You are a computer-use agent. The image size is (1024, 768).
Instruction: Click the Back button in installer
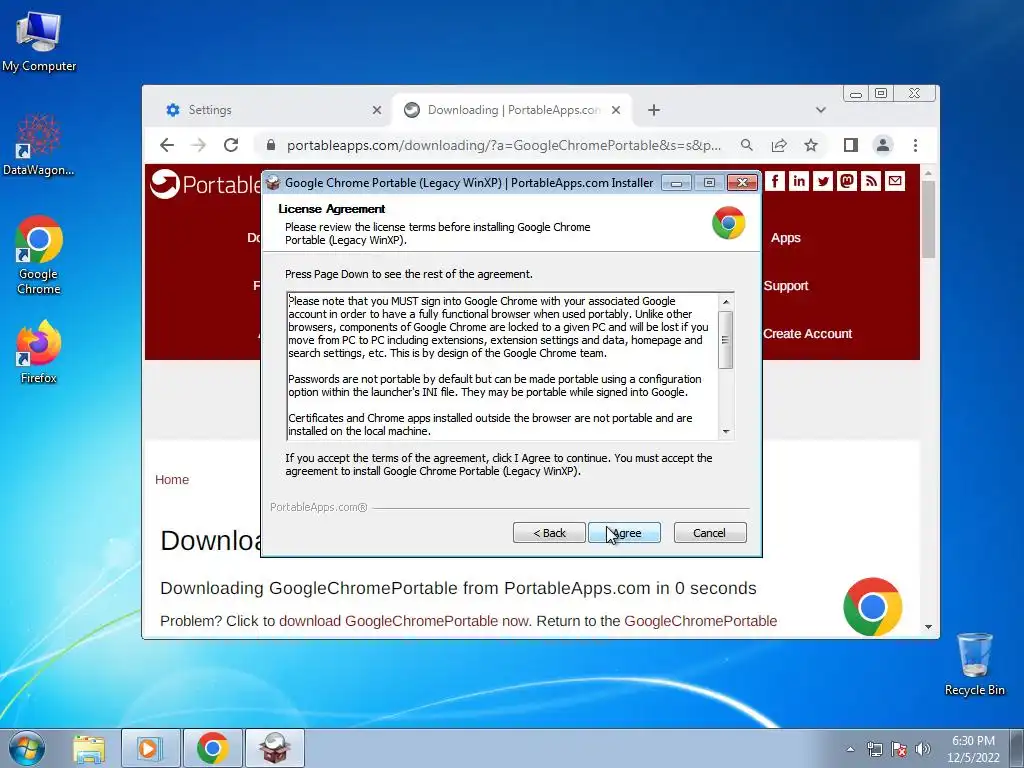tap(549, 532)
